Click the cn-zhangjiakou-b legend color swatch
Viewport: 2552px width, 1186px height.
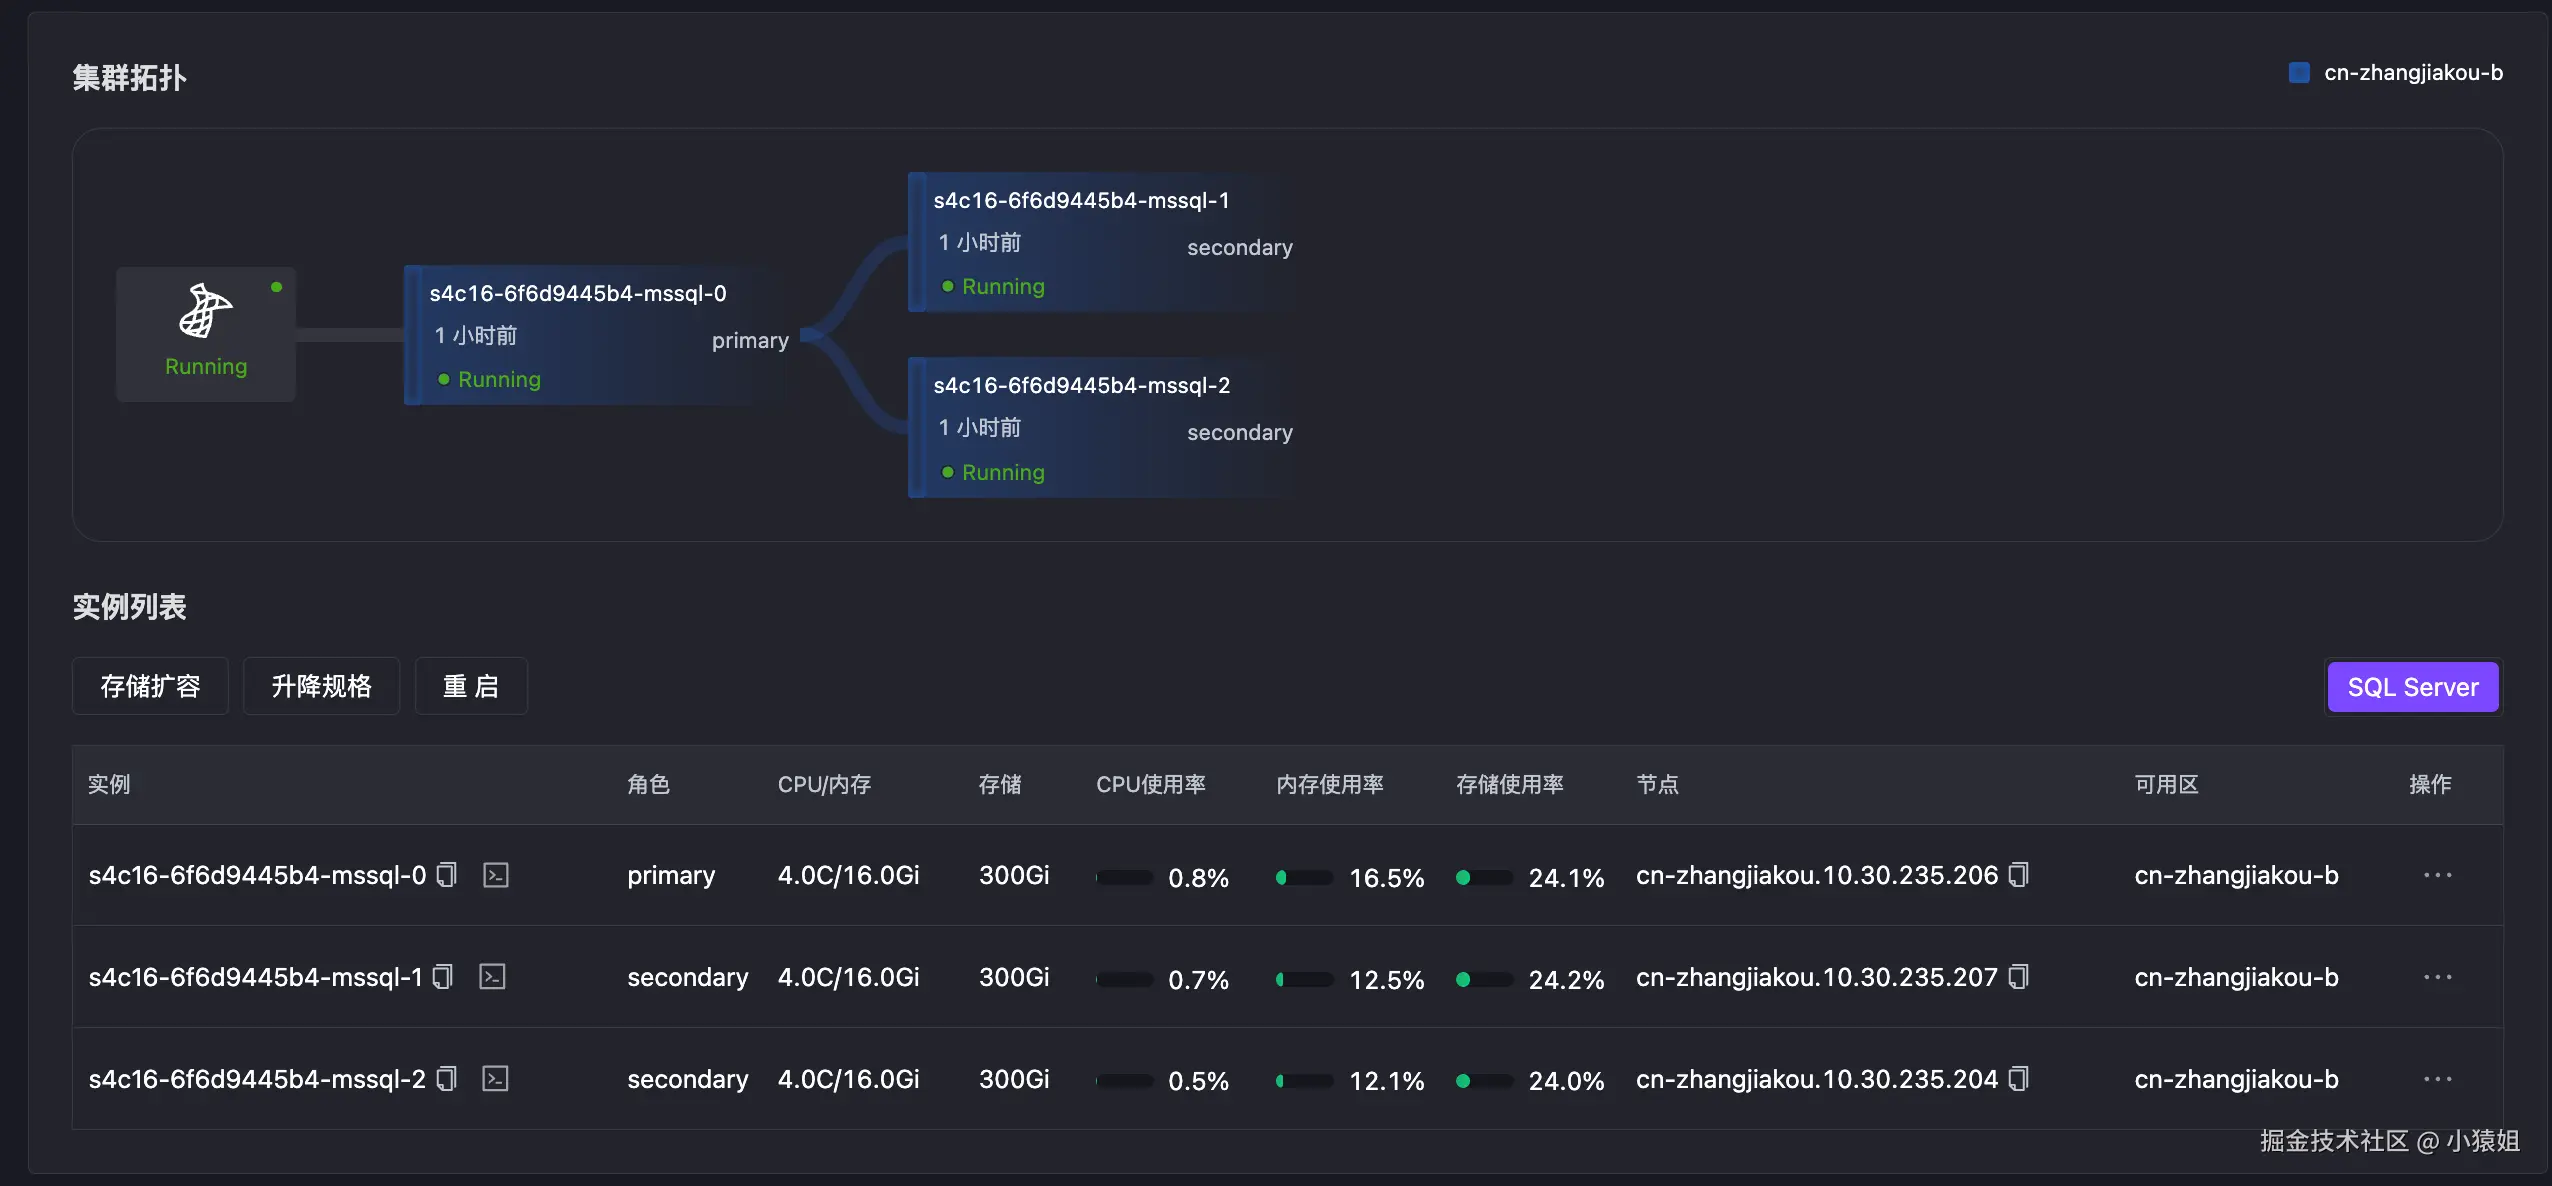[2299, 73]
